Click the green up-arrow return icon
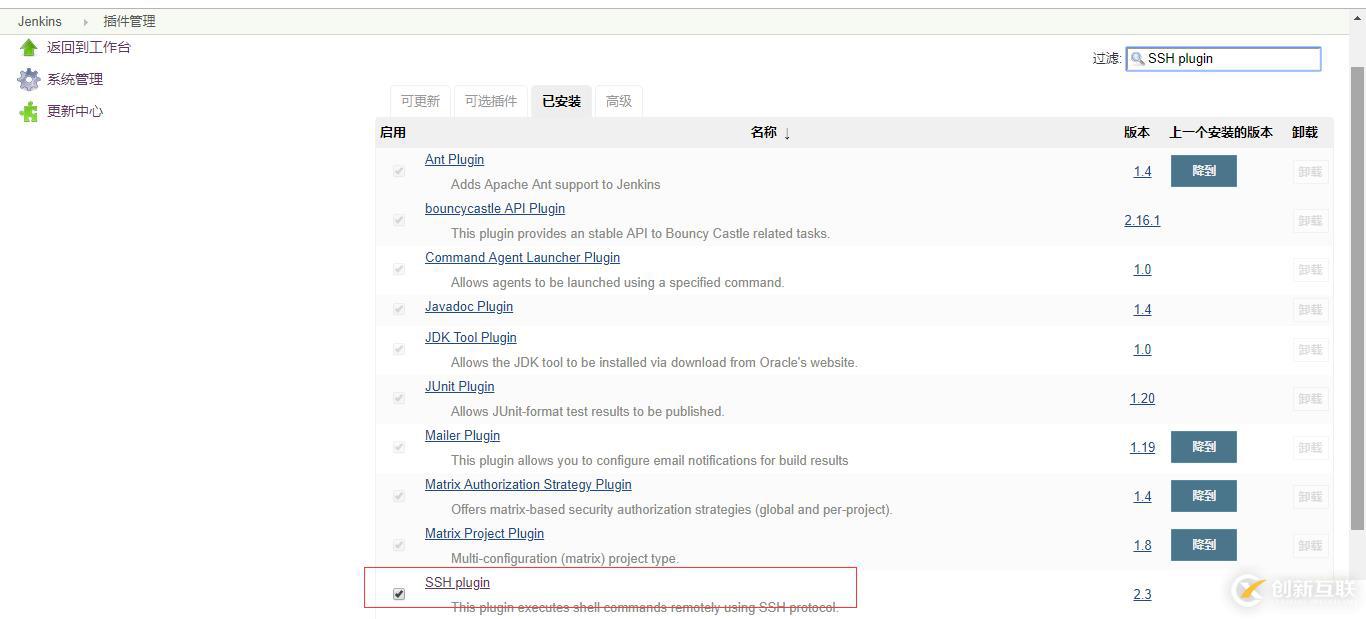 [29, 47]
